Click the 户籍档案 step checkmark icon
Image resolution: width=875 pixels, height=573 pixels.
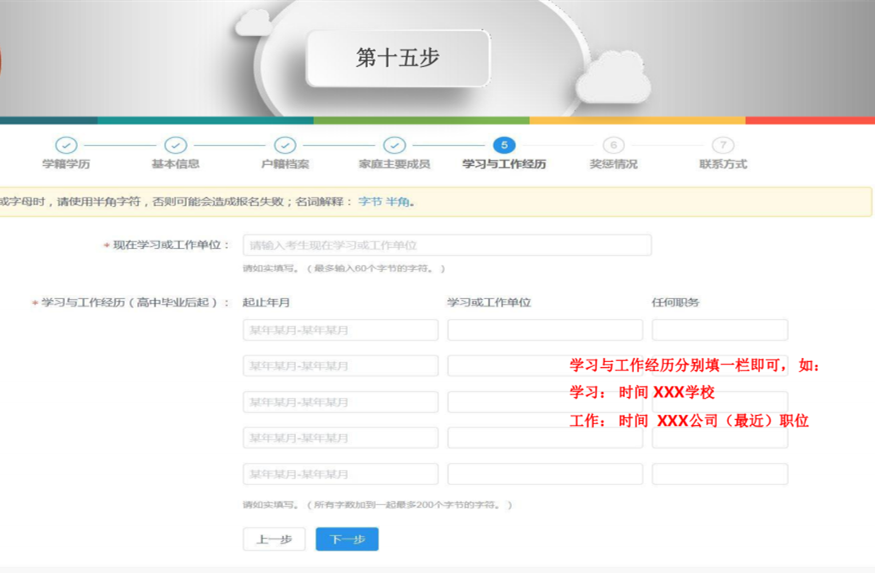click(285, 146)
